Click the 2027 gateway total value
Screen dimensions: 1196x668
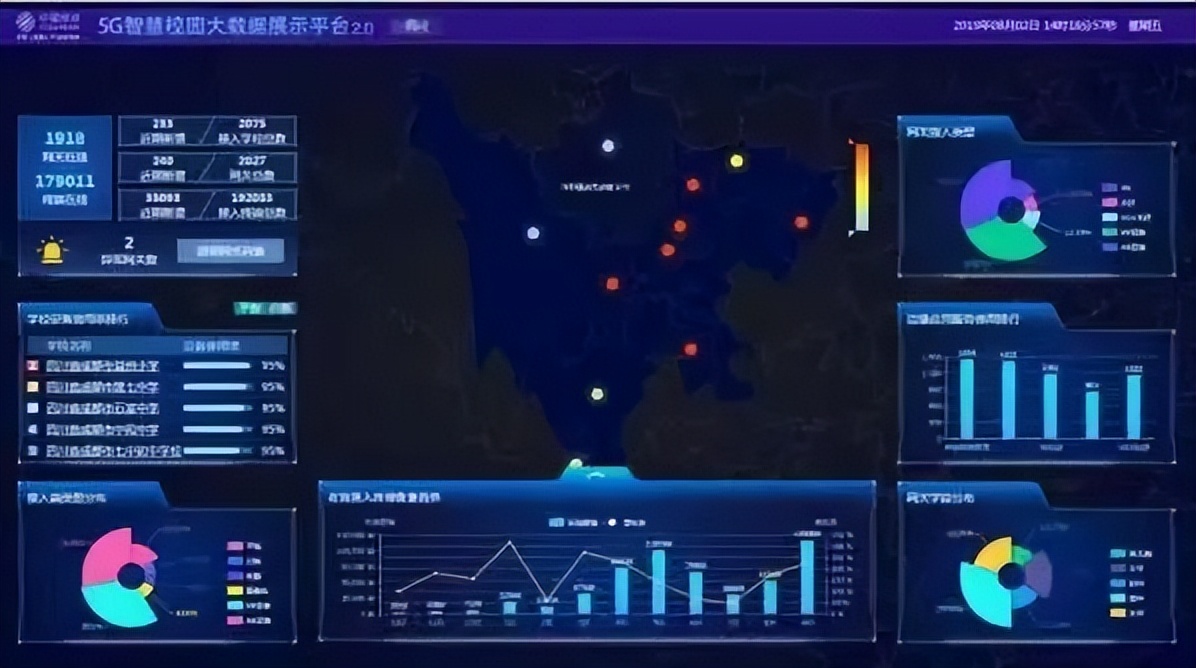252,161
